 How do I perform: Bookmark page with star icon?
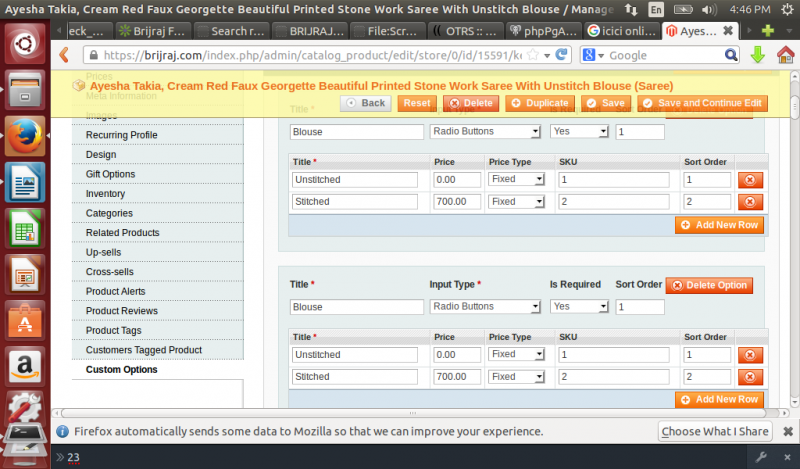[533, 55]
